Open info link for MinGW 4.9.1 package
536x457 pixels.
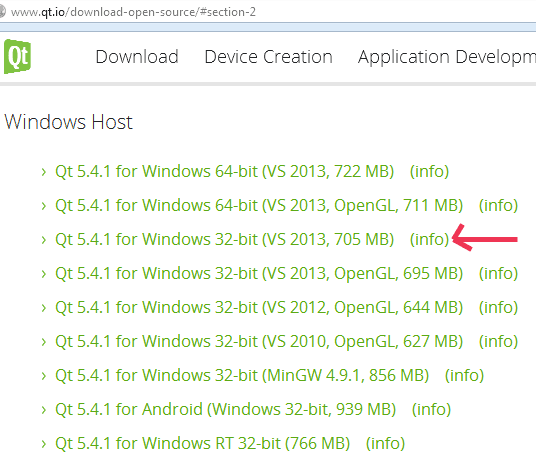click(x=464, y=375)
